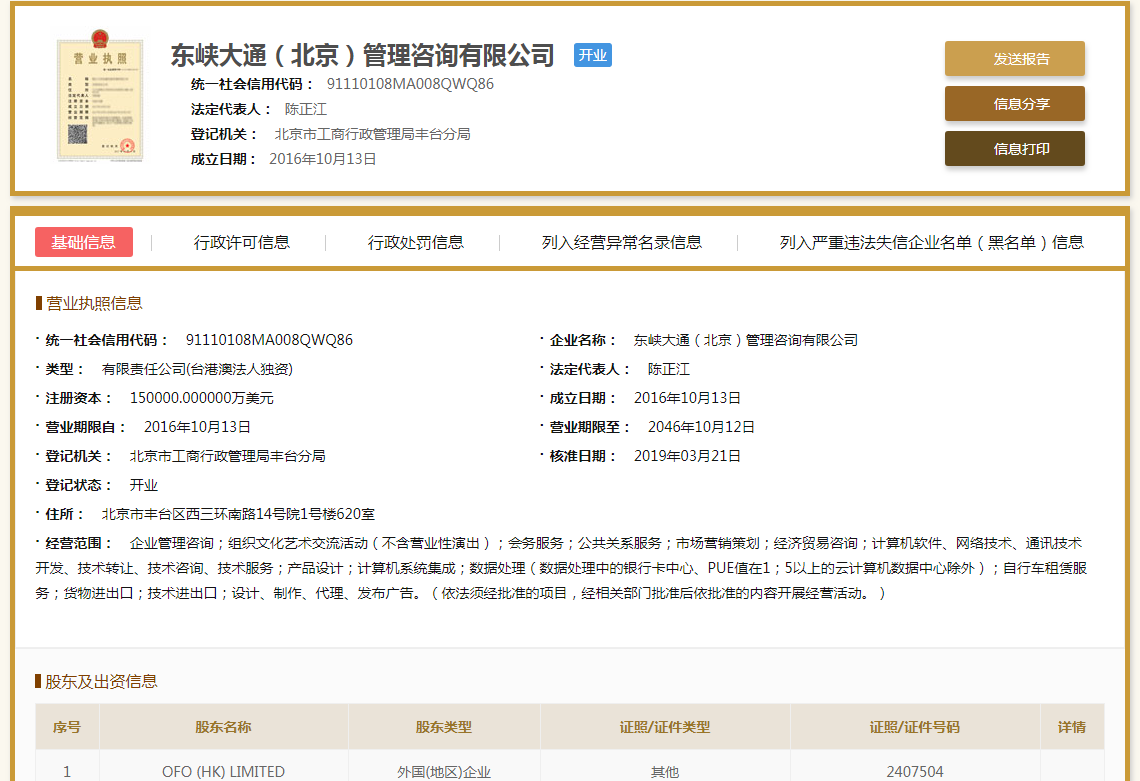This screenshot has width=1140, height=781.
Task: Click the 发送报告 button
Action: [x=1014, y=59]
